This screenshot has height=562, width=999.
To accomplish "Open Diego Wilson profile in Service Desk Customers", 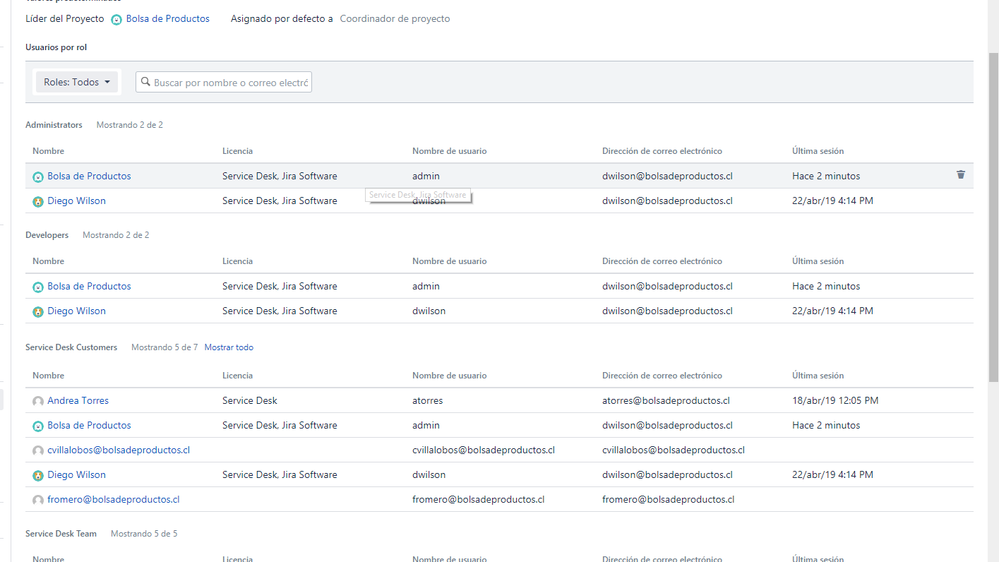I will pyautogui.click(x=76, y=475).
